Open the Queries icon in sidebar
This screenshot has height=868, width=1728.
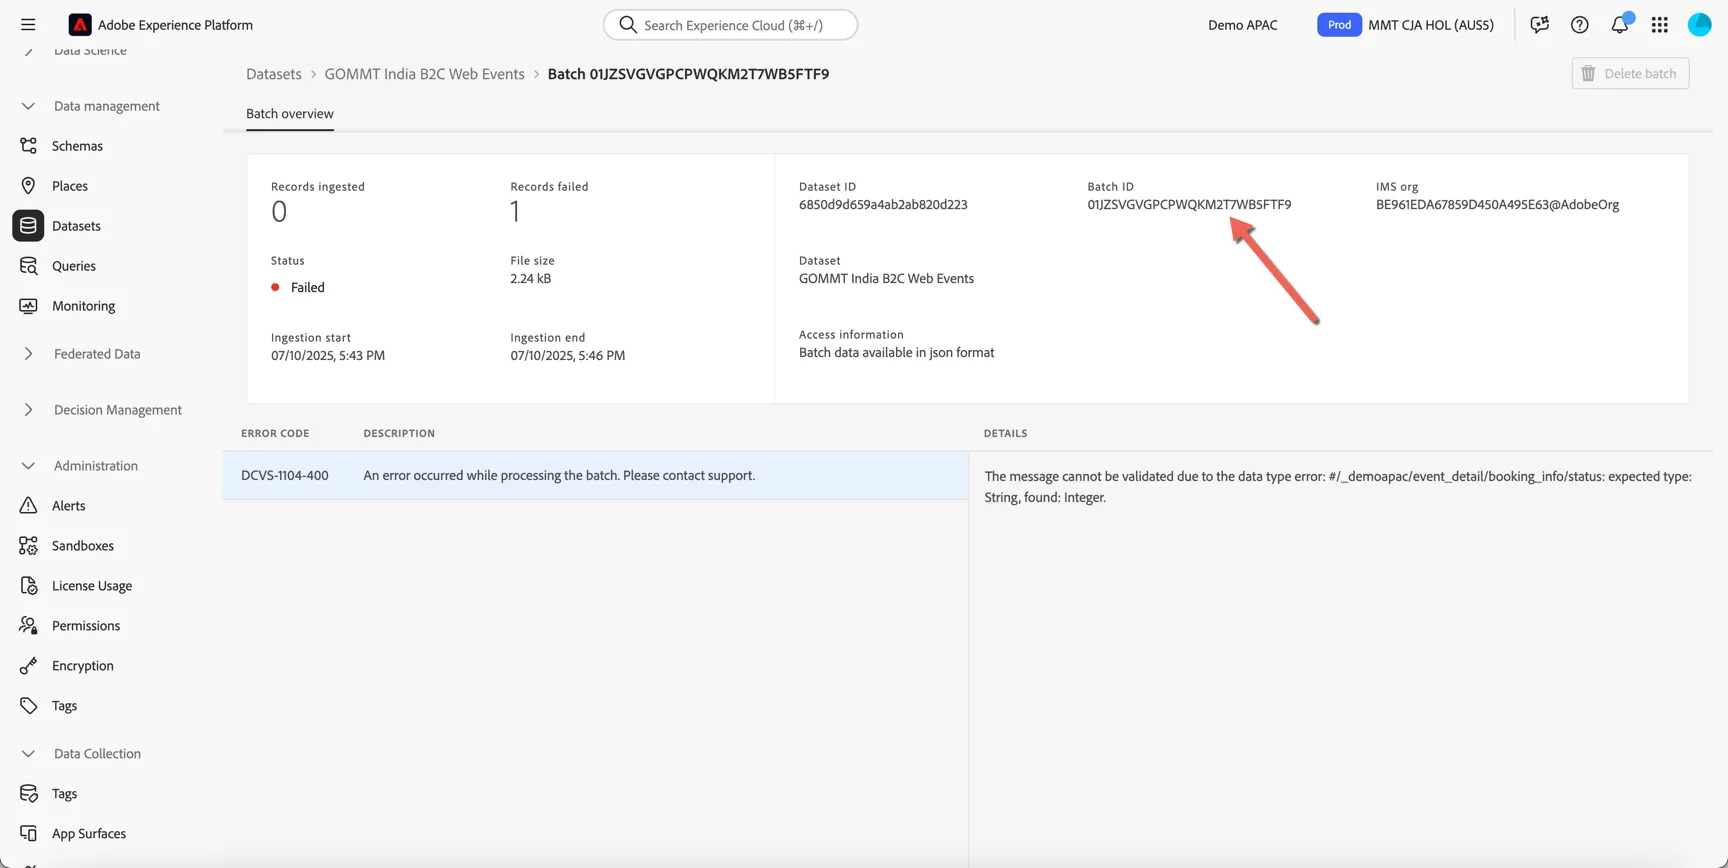click(28, 266)
